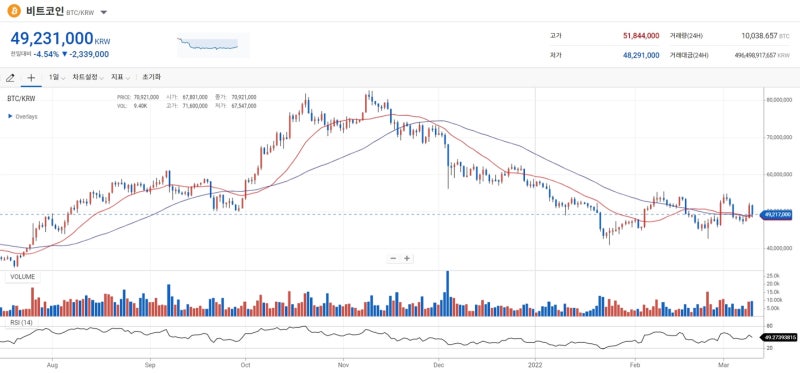
Task: Click the Dec label on time axis
Action: pos(439,365)
